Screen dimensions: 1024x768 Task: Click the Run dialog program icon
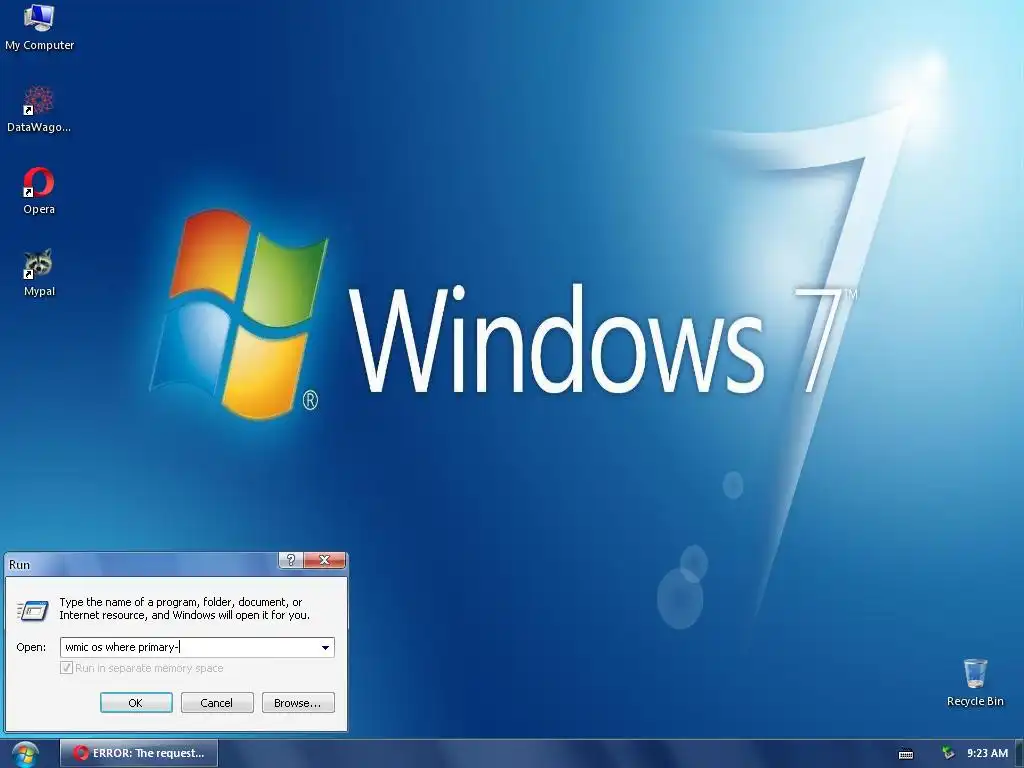(x=32, y=610)
